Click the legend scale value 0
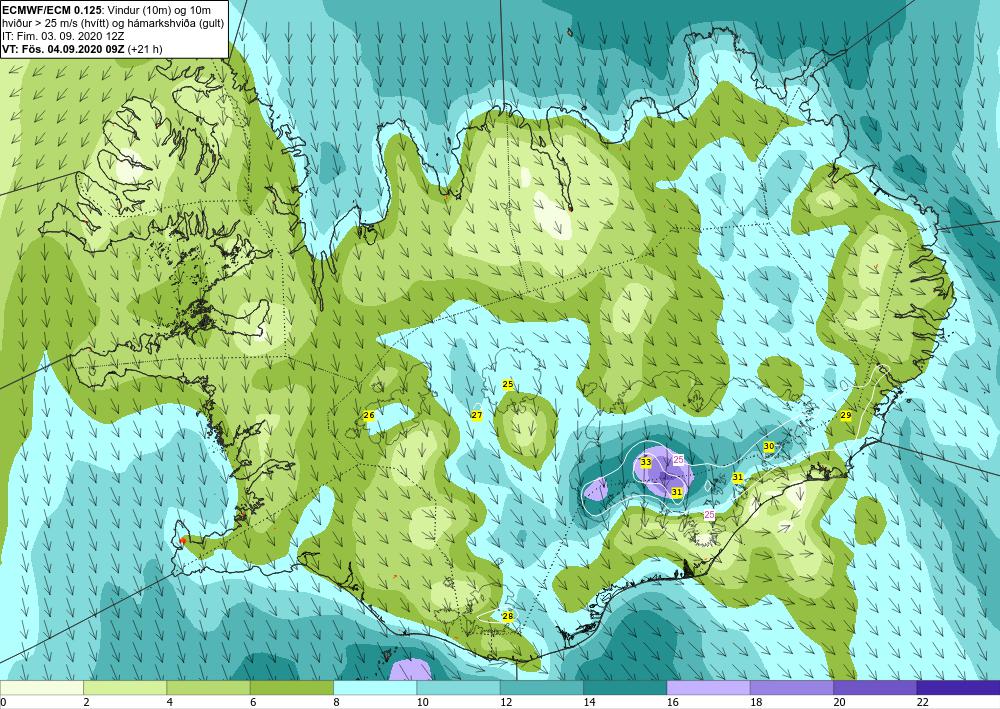 point(3,702)
